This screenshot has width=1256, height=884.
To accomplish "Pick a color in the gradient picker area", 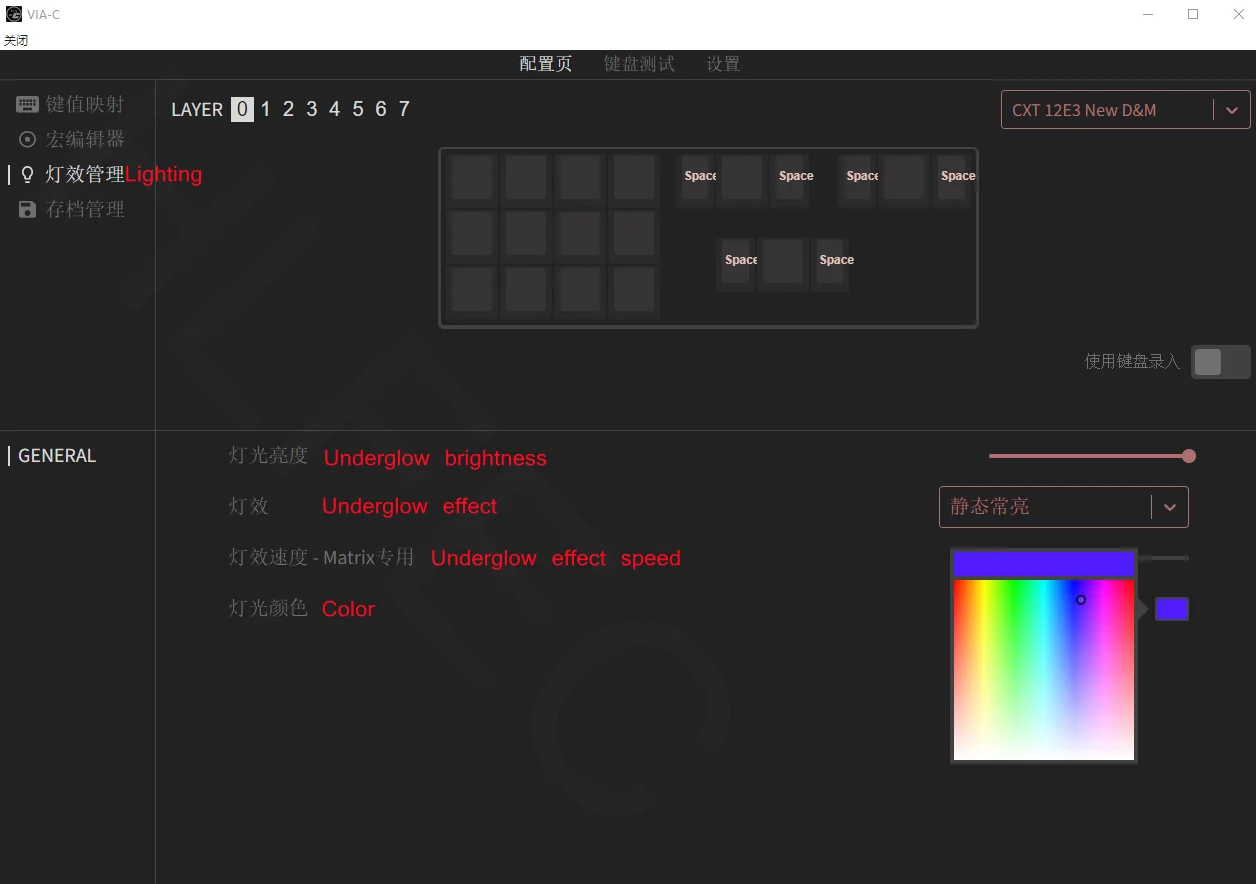I will click(1044, 670).
